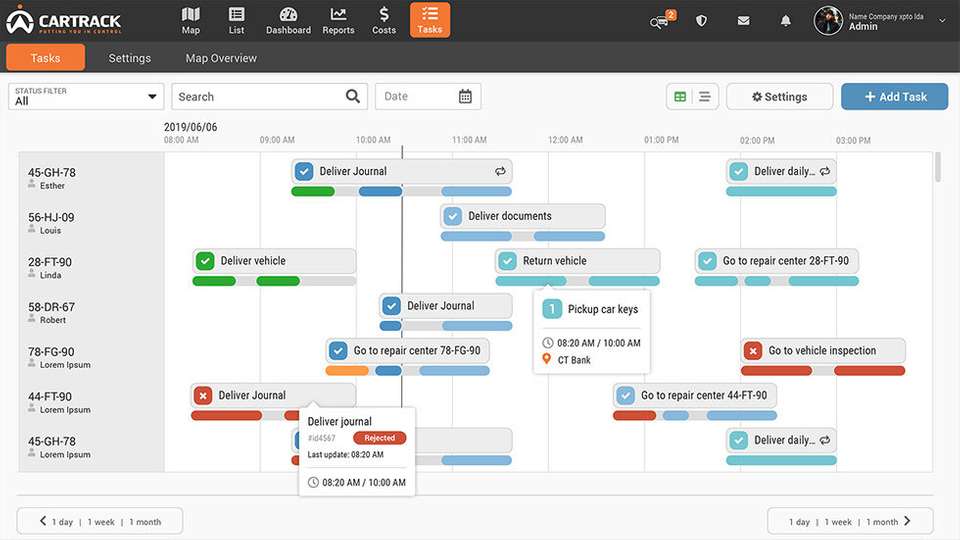Click the shield icon in header
Image resolution: width=960 pixels, height=540 pixels.
coord(701,20)
